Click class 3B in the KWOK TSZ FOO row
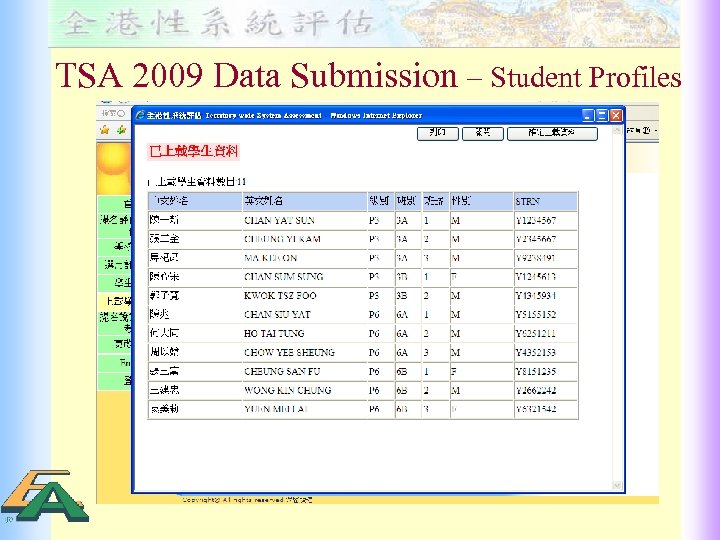 pos(402,296)
